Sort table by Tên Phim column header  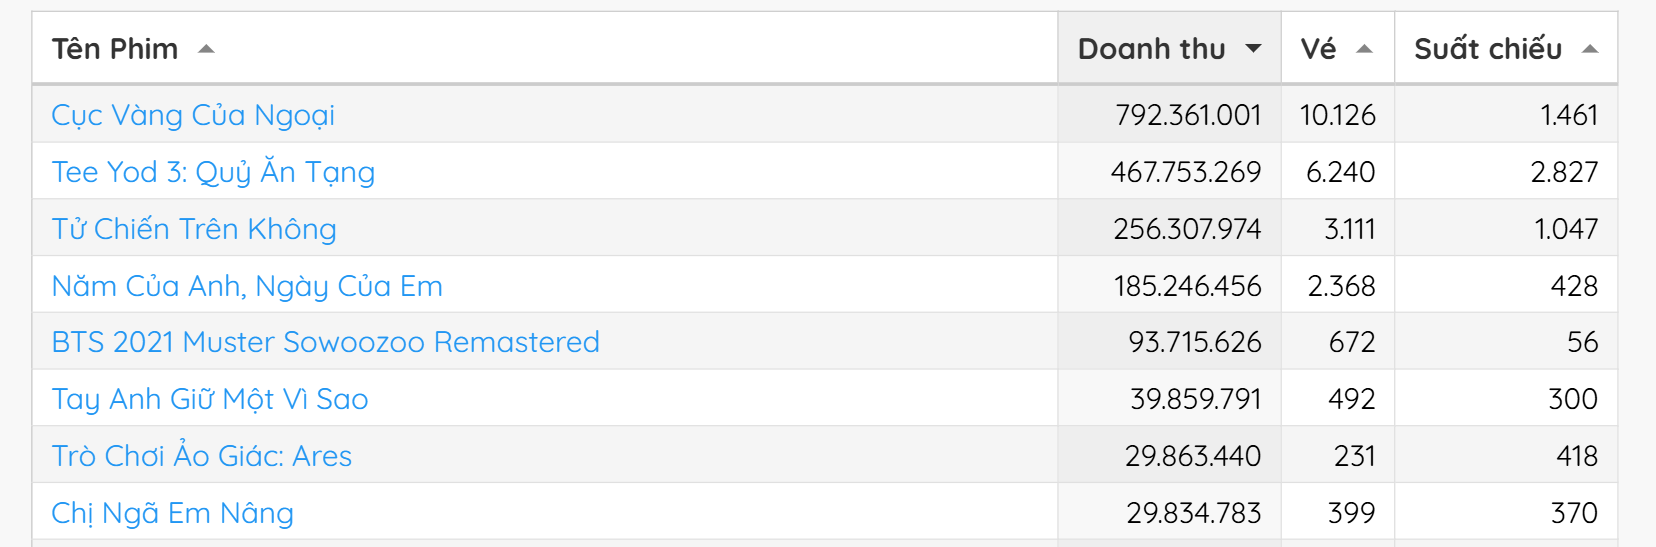[x=115, y=49]
